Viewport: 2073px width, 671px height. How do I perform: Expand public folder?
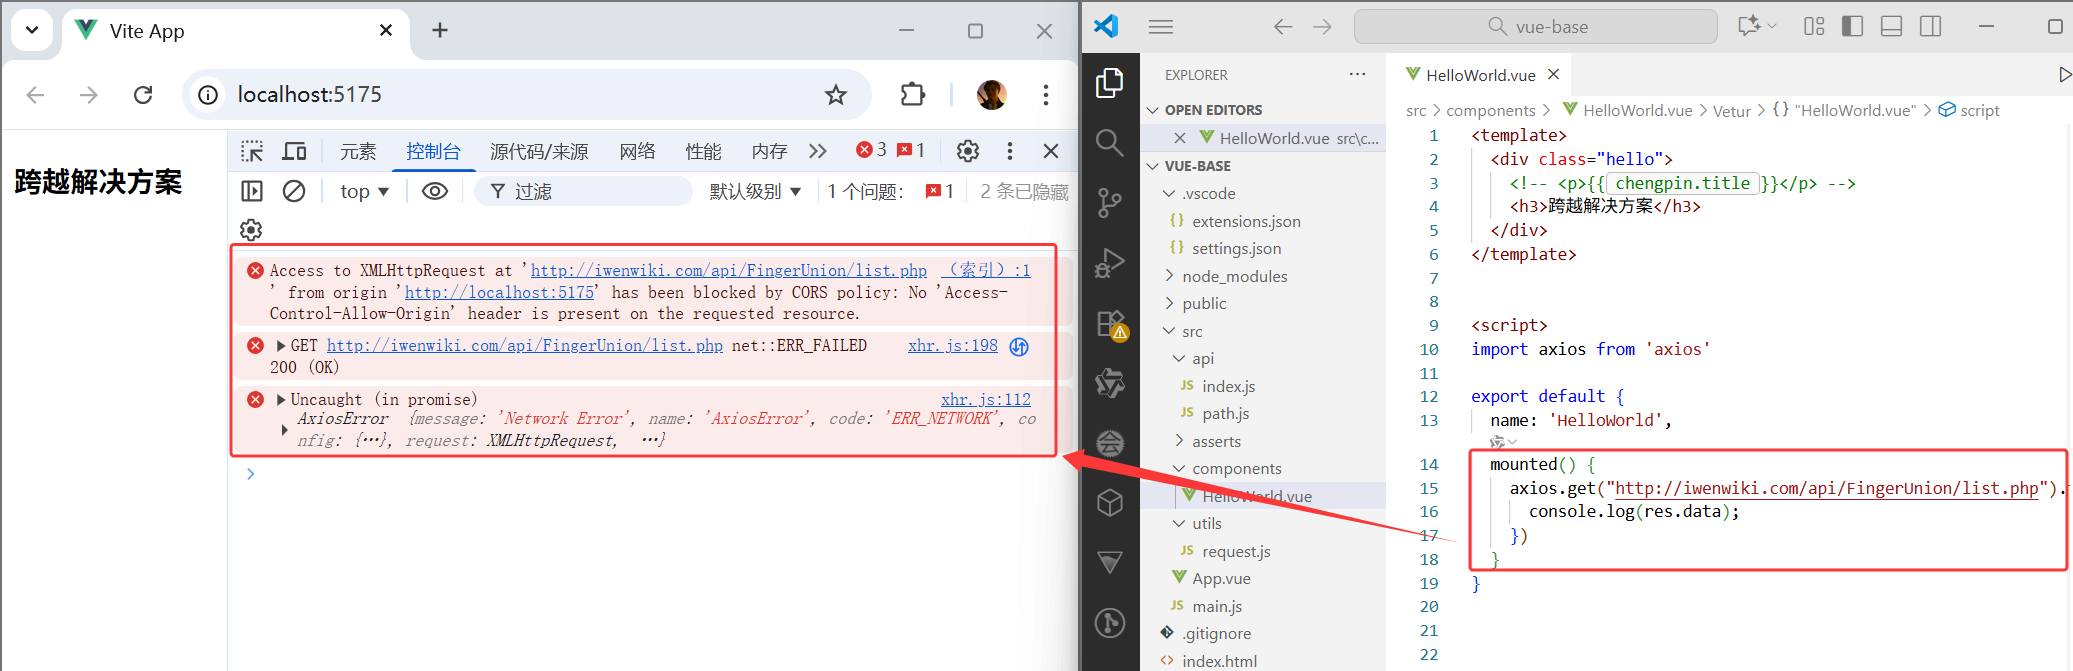[x=1204, y=303]
